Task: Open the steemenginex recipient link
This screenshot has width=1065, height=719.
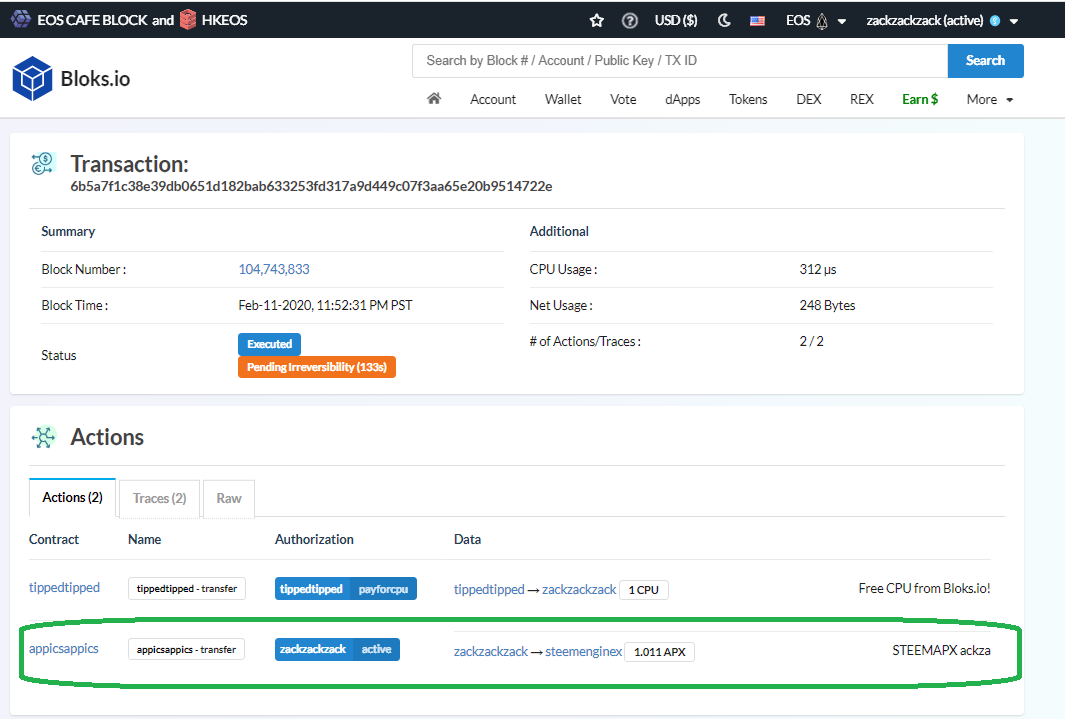Action: [583, 652]
